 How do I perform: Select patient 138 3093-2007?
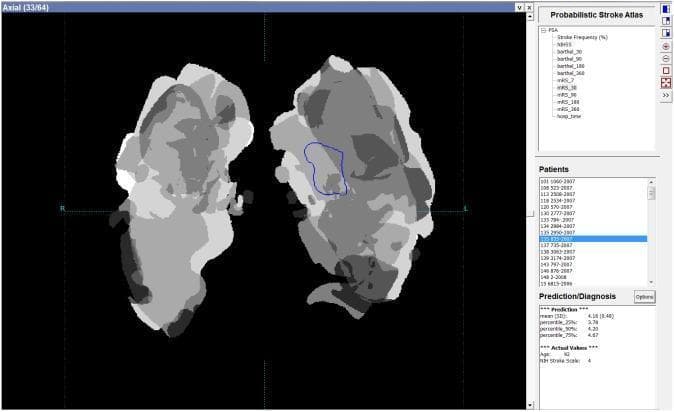tap(558, 252)
